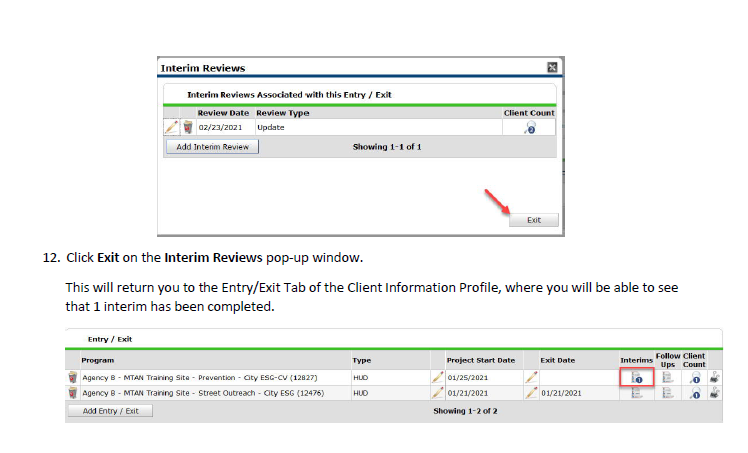
Task: Open Follow Ups icon for Prevention program
Action: [x=667, y=378]
